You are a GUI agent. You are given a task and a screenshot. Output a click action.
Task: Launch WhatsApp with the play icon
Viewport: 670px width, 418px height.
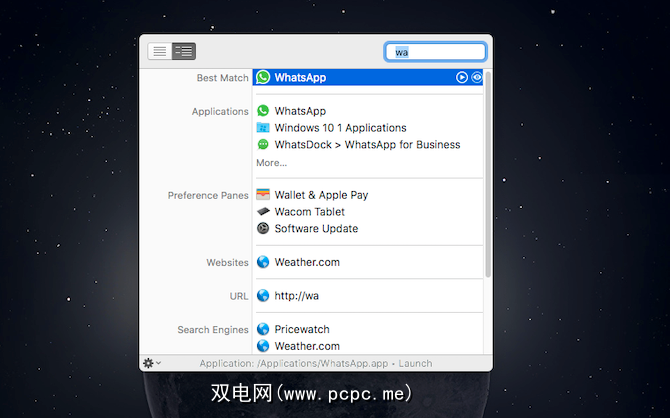tap(461, 77)
